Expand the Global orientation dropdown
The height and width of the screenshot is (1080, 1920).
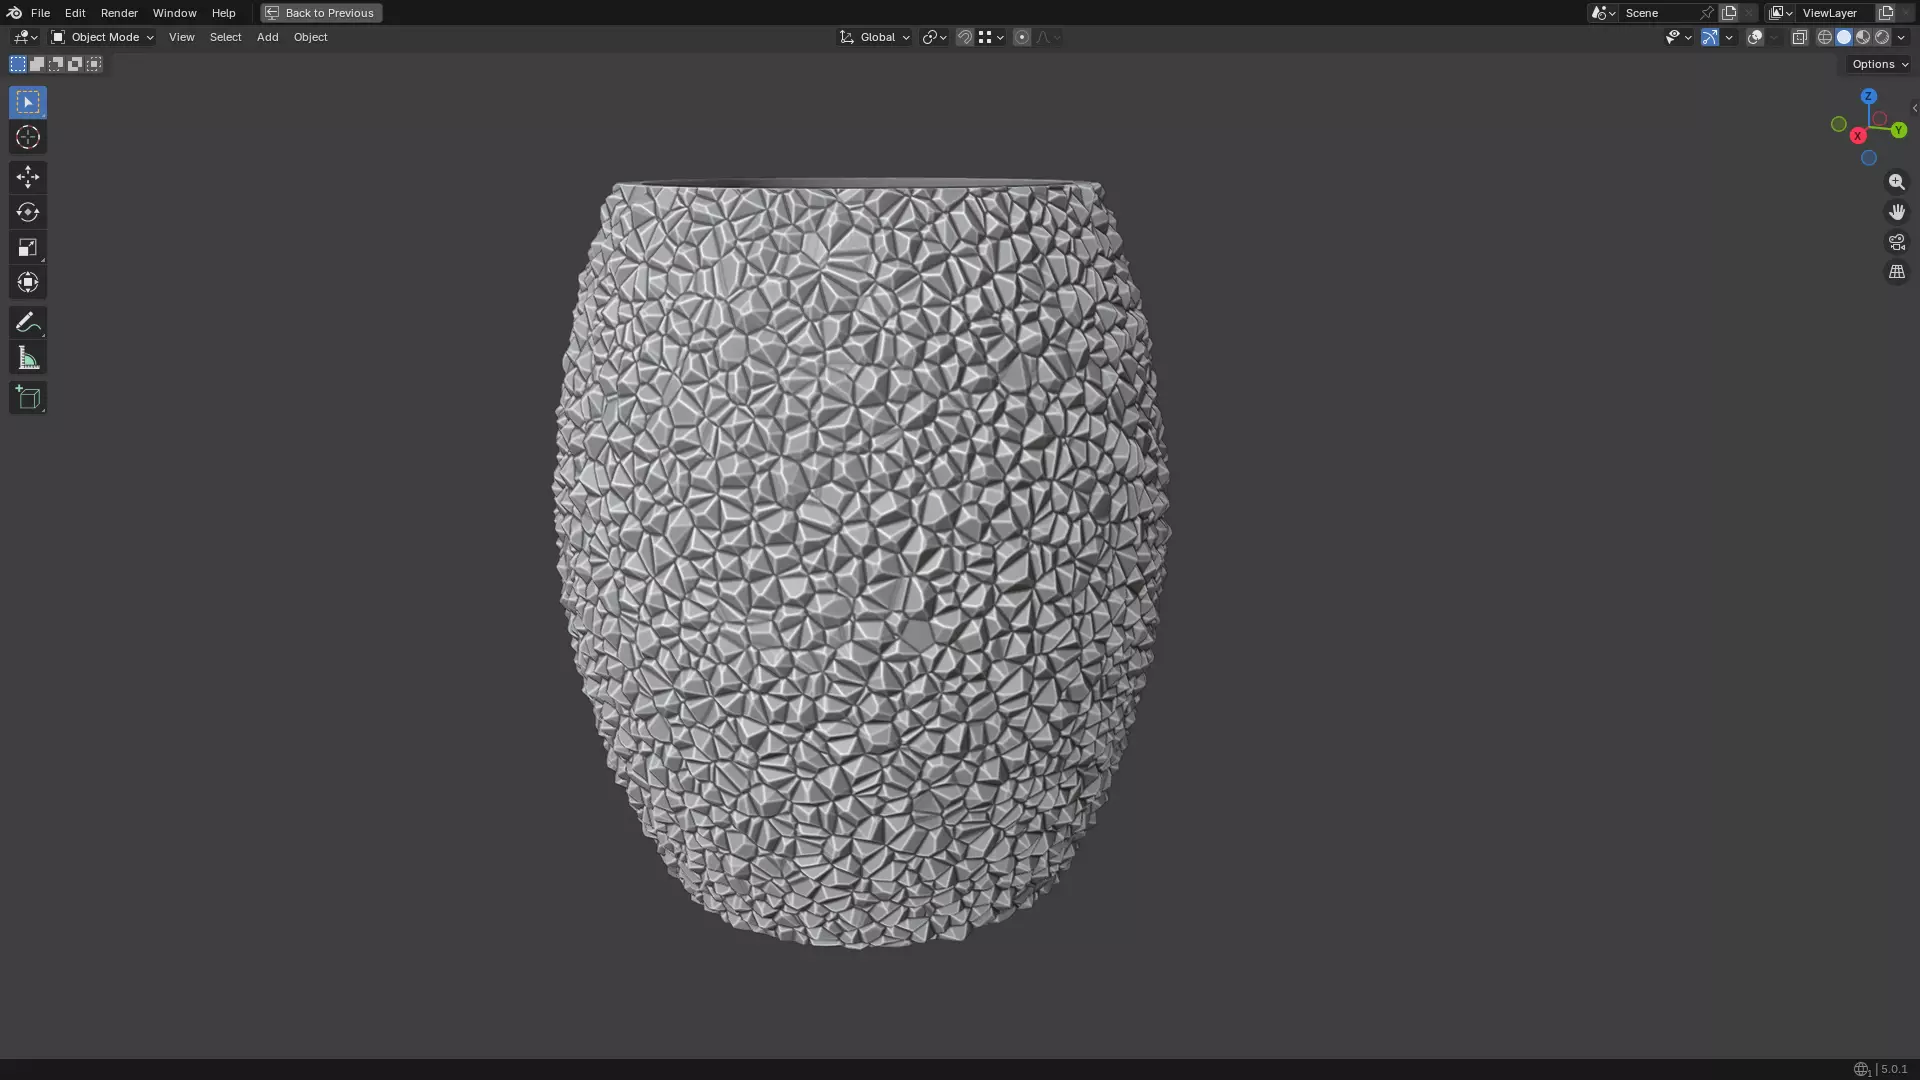coord(875,37)
